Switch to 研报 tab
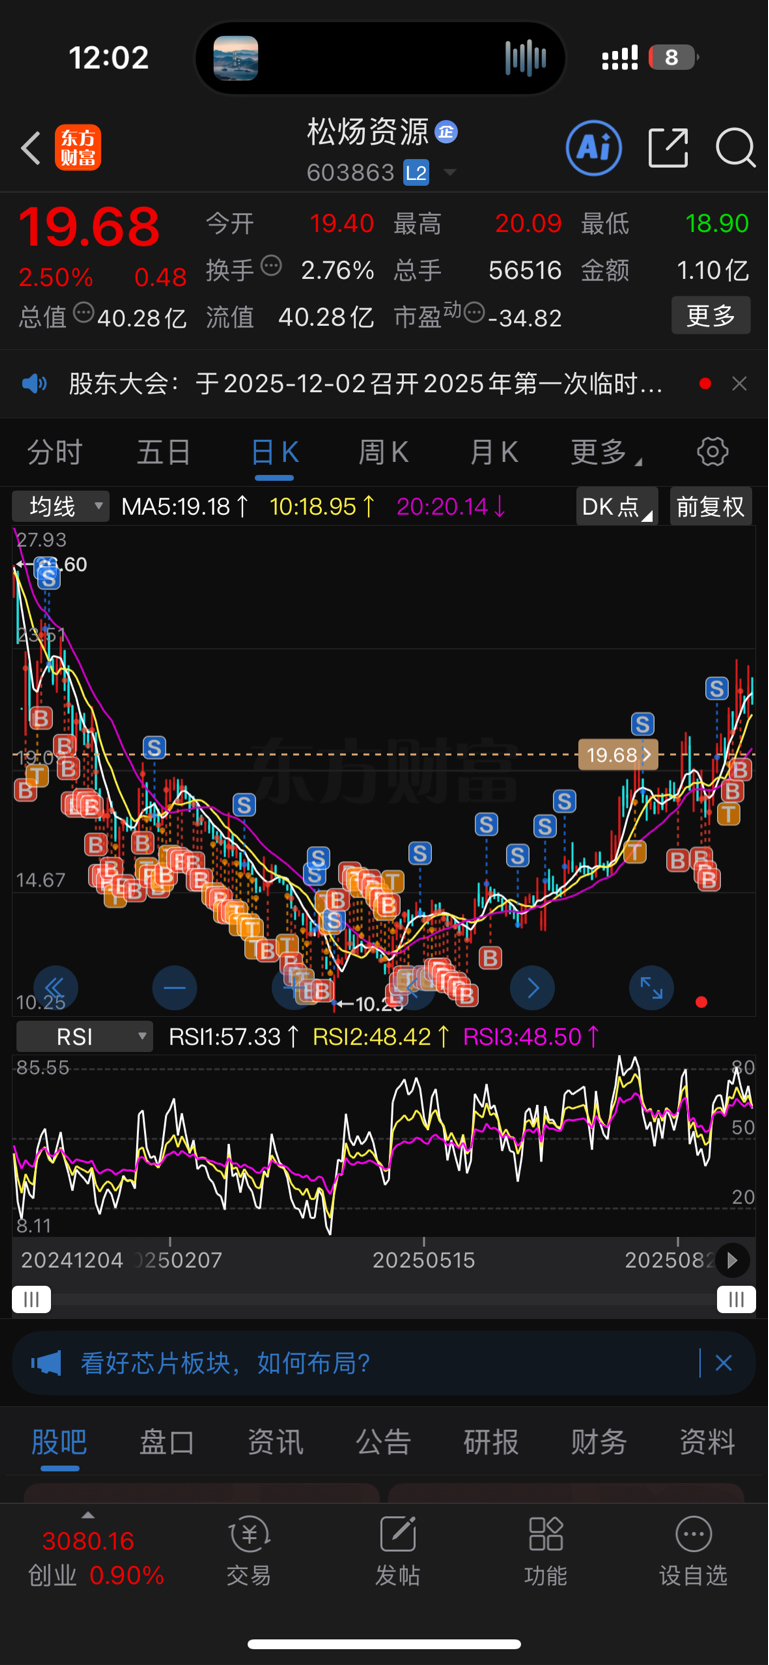Image resolution: width=769 pixels, height=1665 pixels. 491,1442
